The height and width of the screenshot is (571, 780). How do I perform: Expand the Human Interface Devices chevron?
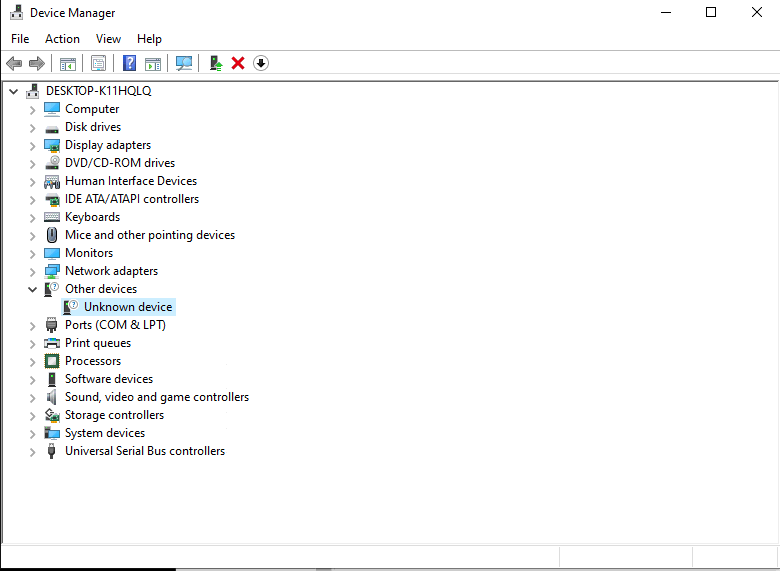click(32, 182)
